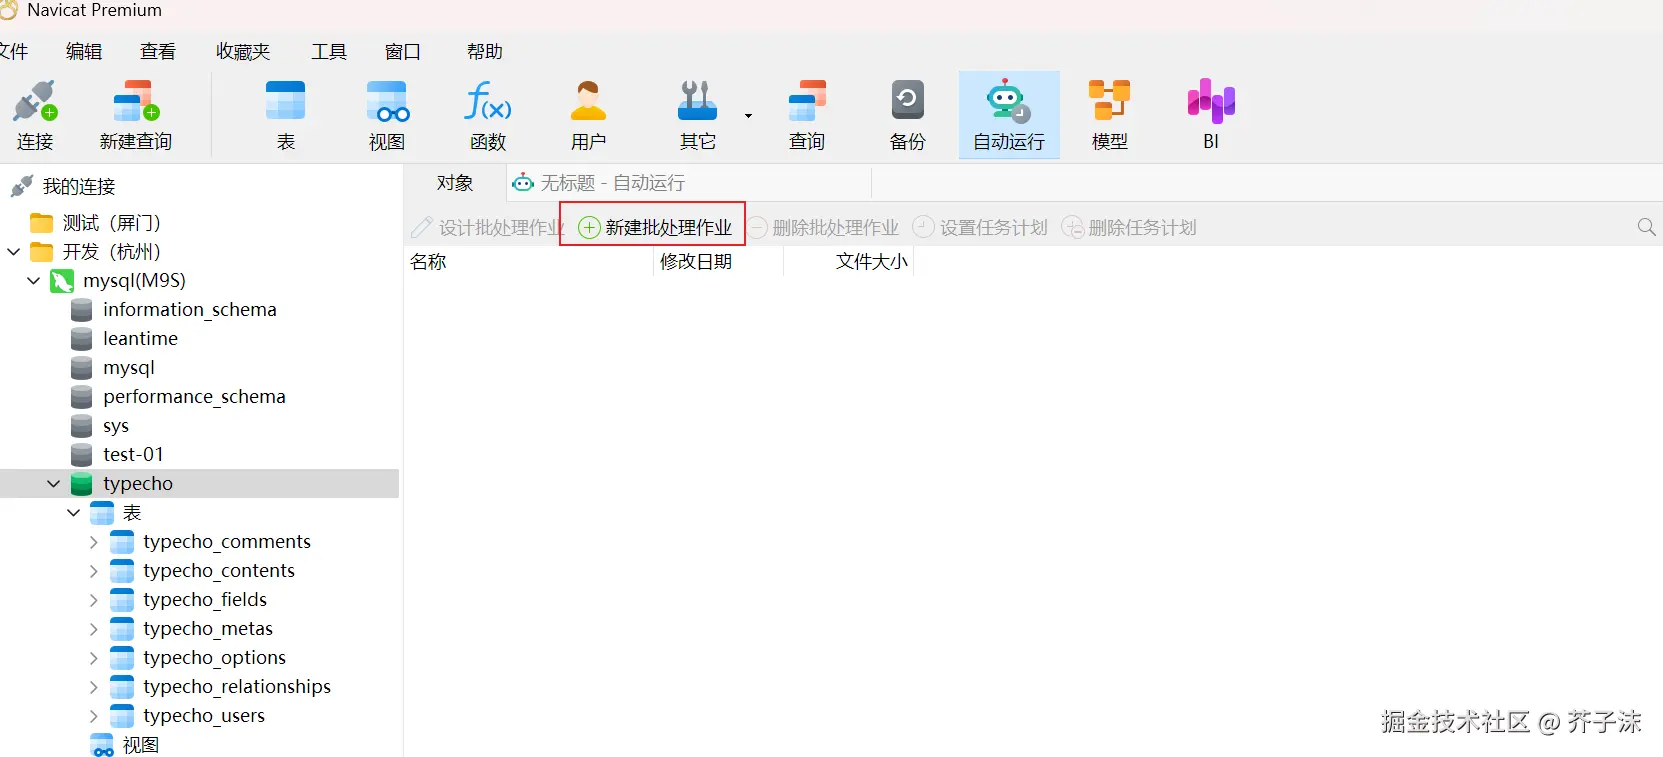Select typecho_users table name
This screenshot has width=1663, height=757.
click(x=204, y=716)
